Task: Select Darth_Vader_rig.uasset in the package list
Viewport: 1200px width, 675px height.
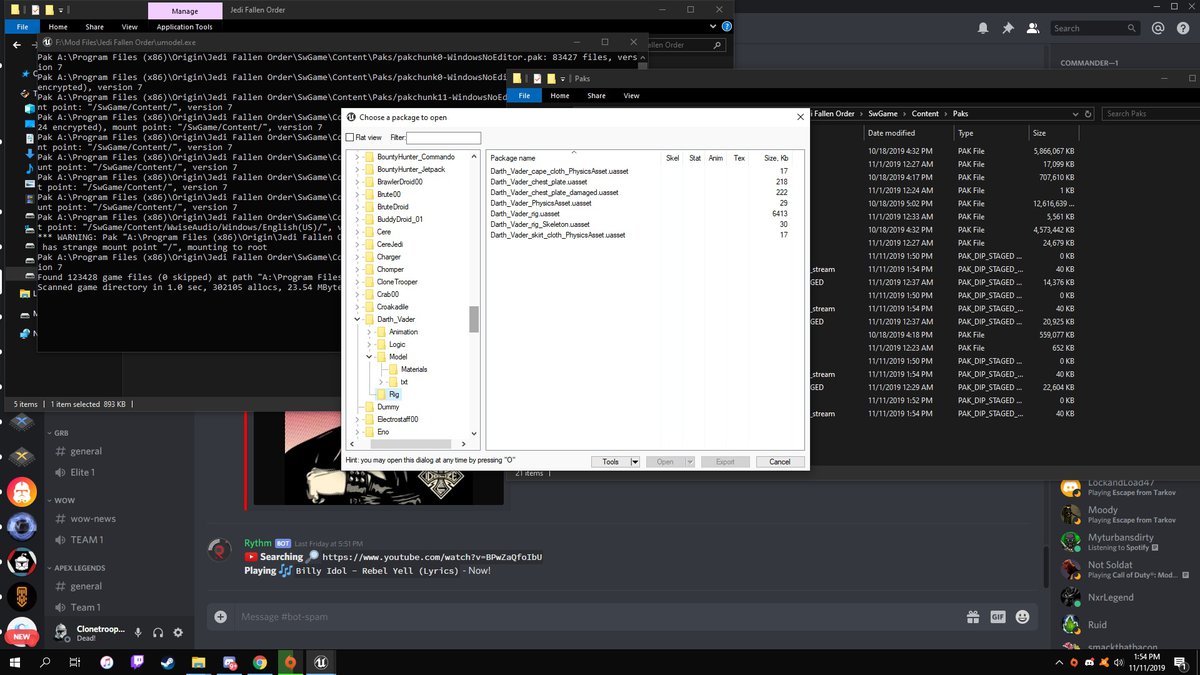Action: point(525,214)
